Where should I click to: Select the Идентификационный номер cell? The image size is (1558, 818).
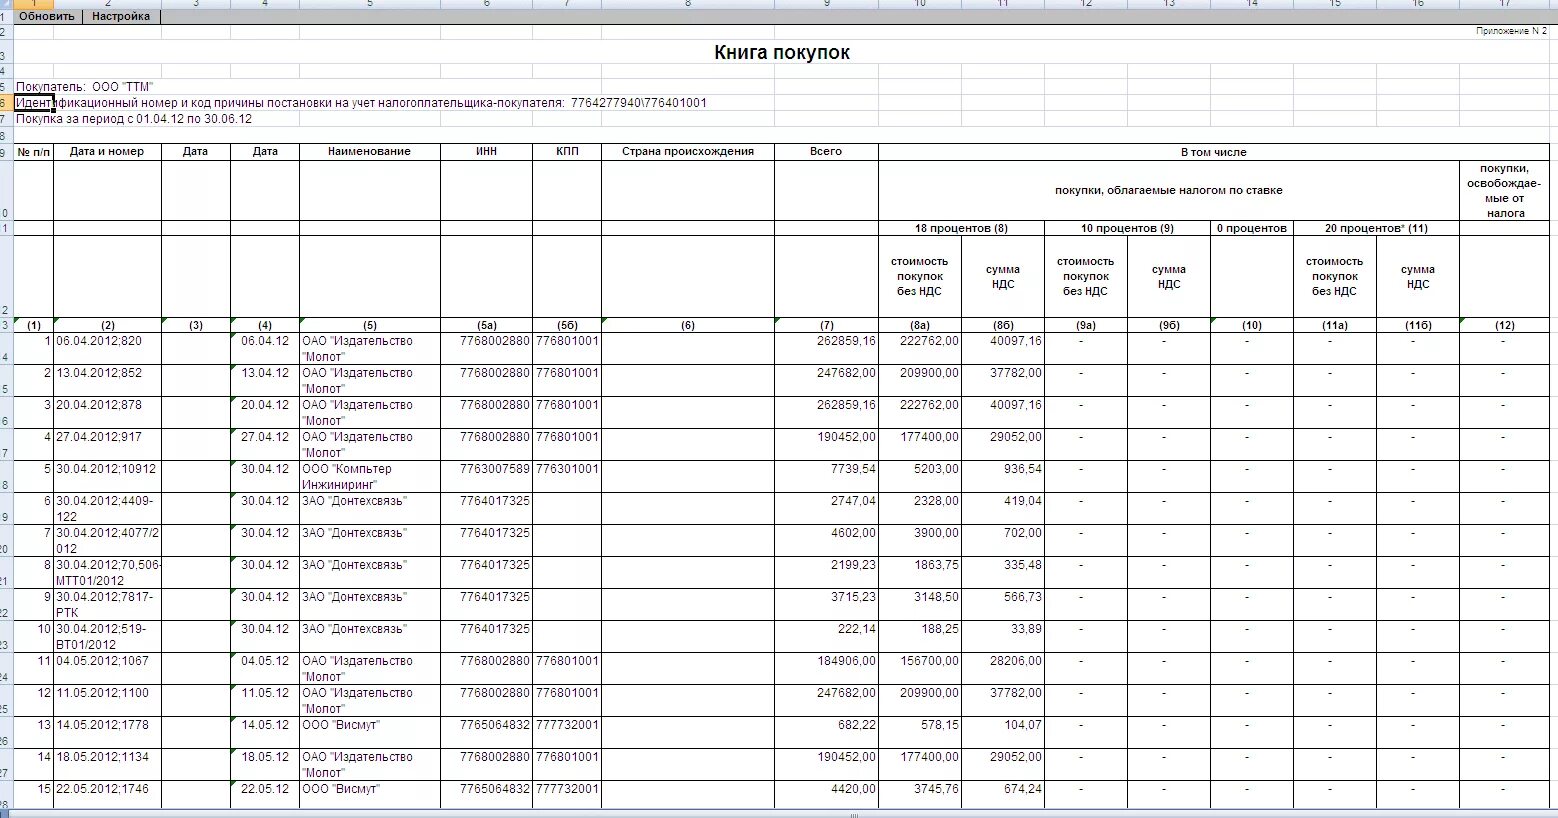(x=361, y=103)
